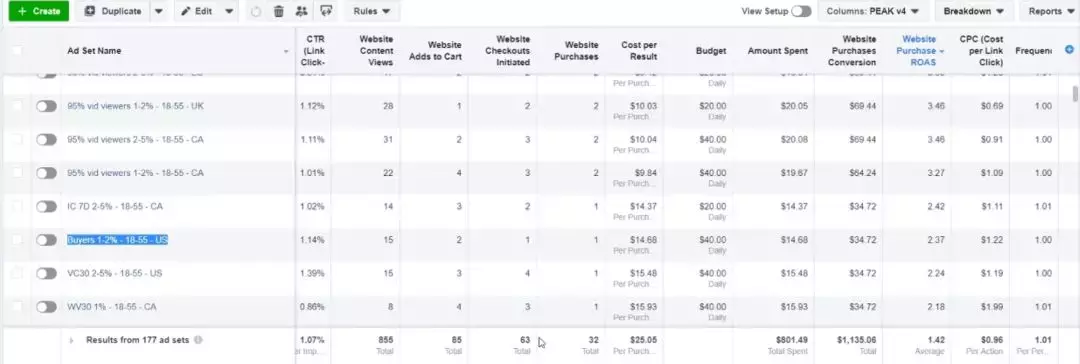The image size is (1080, 364).
Task: Click the trash delete icon in toolbar
Action: [x=278, y=11]
